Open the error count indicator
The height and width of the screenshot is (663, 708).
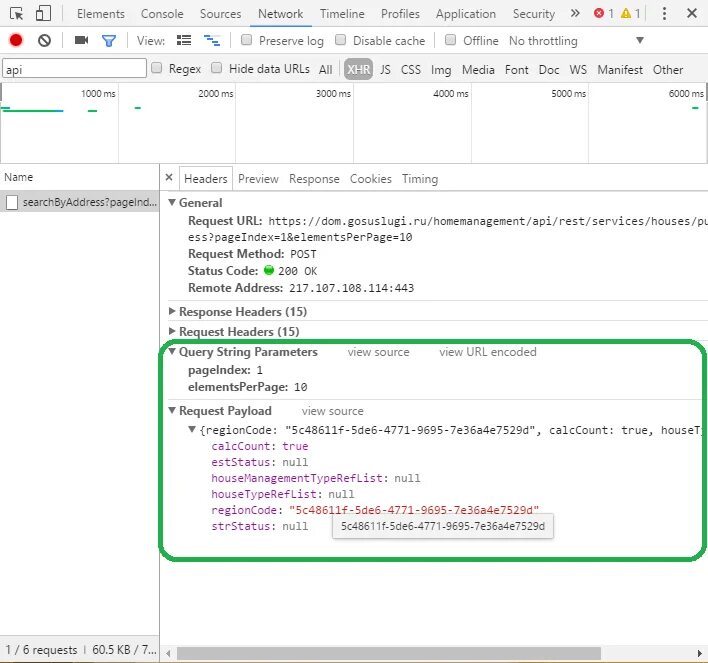click(x=604, y=14)
